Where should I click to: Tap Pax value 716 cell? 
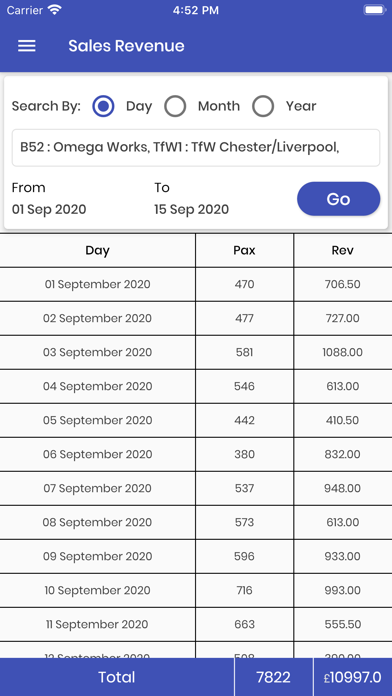tap(244, 590)
